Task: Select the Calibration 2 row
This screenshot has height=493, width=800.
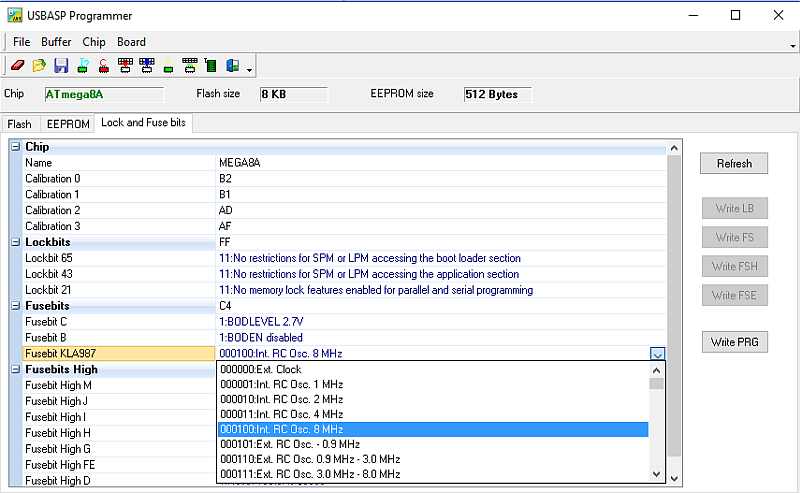Action: (344, 210)
